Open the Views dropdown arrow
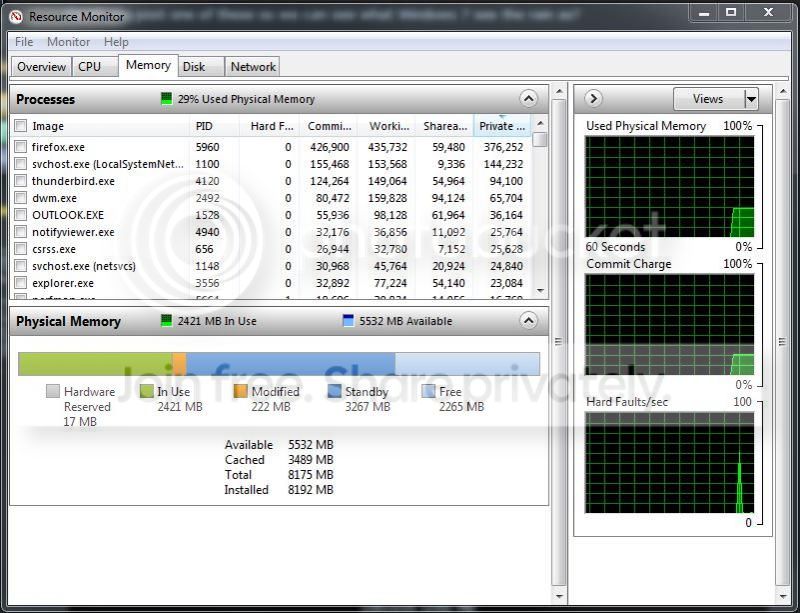 [751, 99]
